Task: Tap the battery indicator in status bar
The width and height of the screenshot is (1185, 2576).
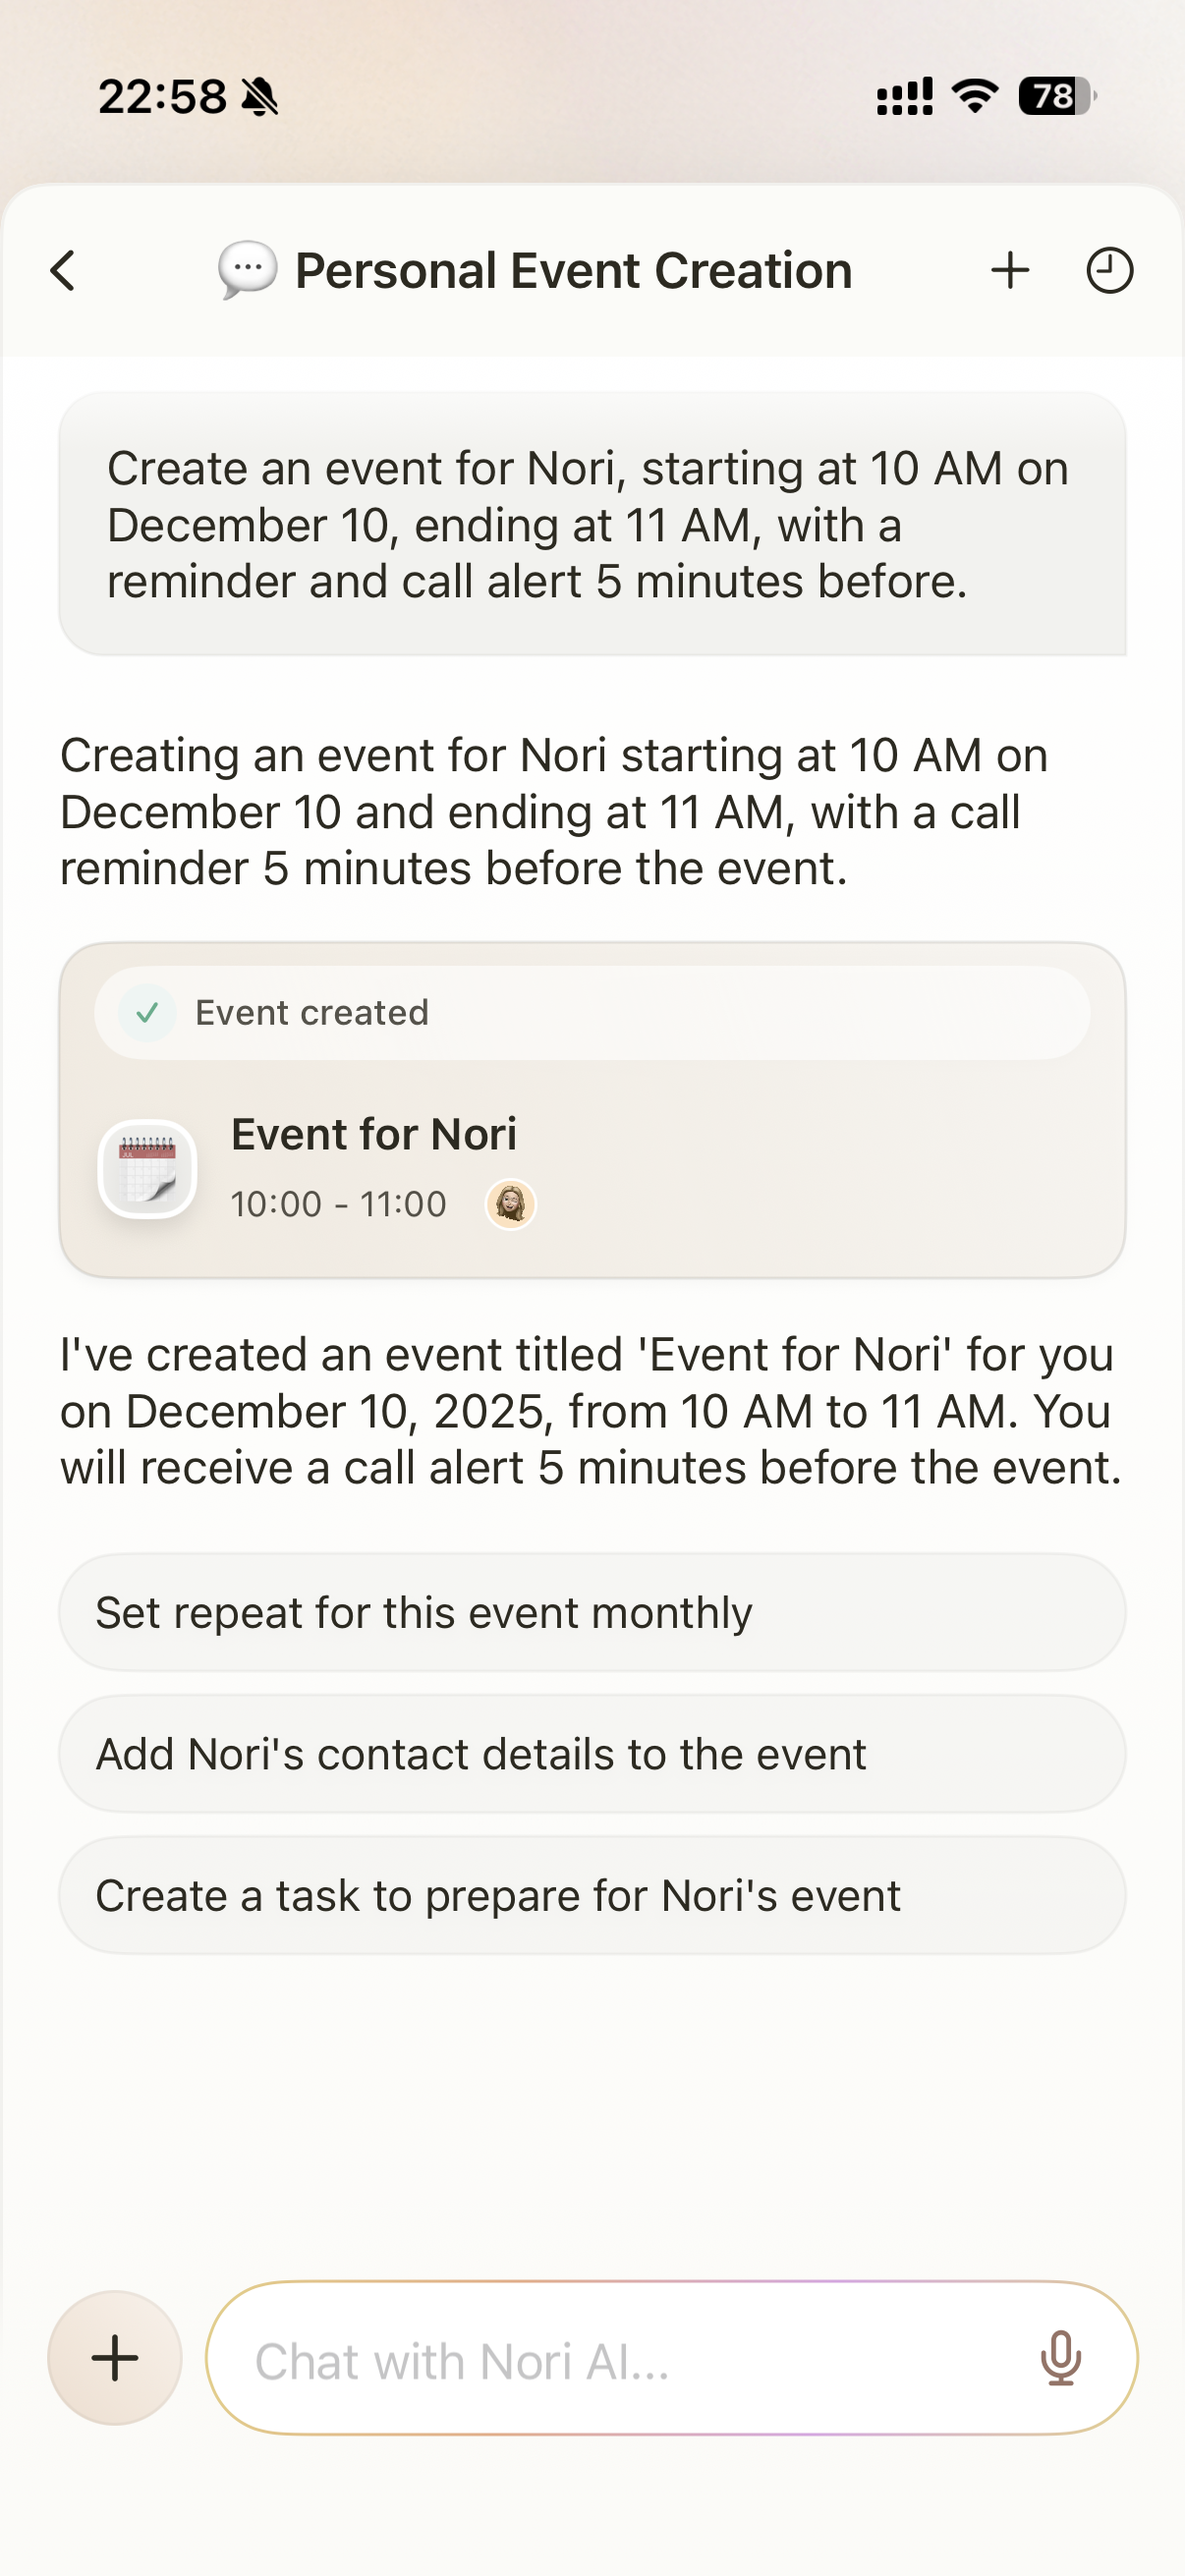Action: point(1055,96)
